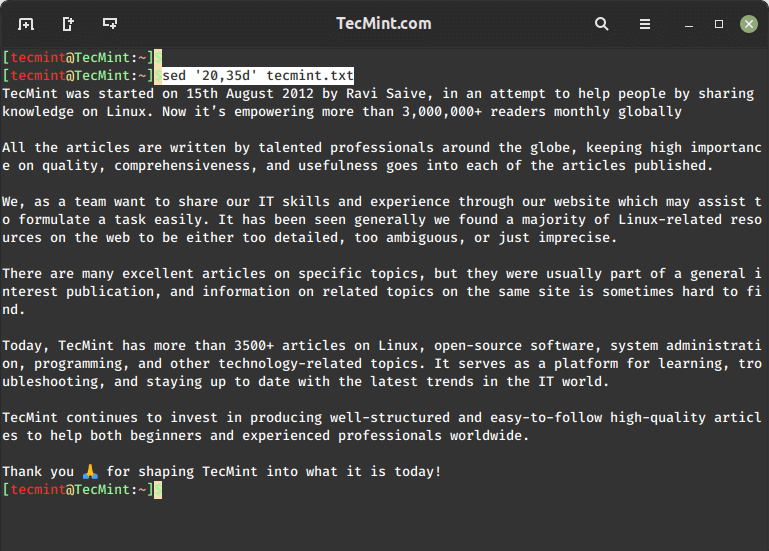Minimize the TecMint.com terminal window
Image resolution: width=769 pixels, height=551 pixels.
point(689,25)
